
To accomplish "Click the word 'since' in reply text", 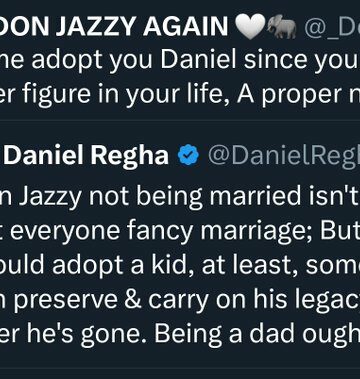I will (274, 59).
